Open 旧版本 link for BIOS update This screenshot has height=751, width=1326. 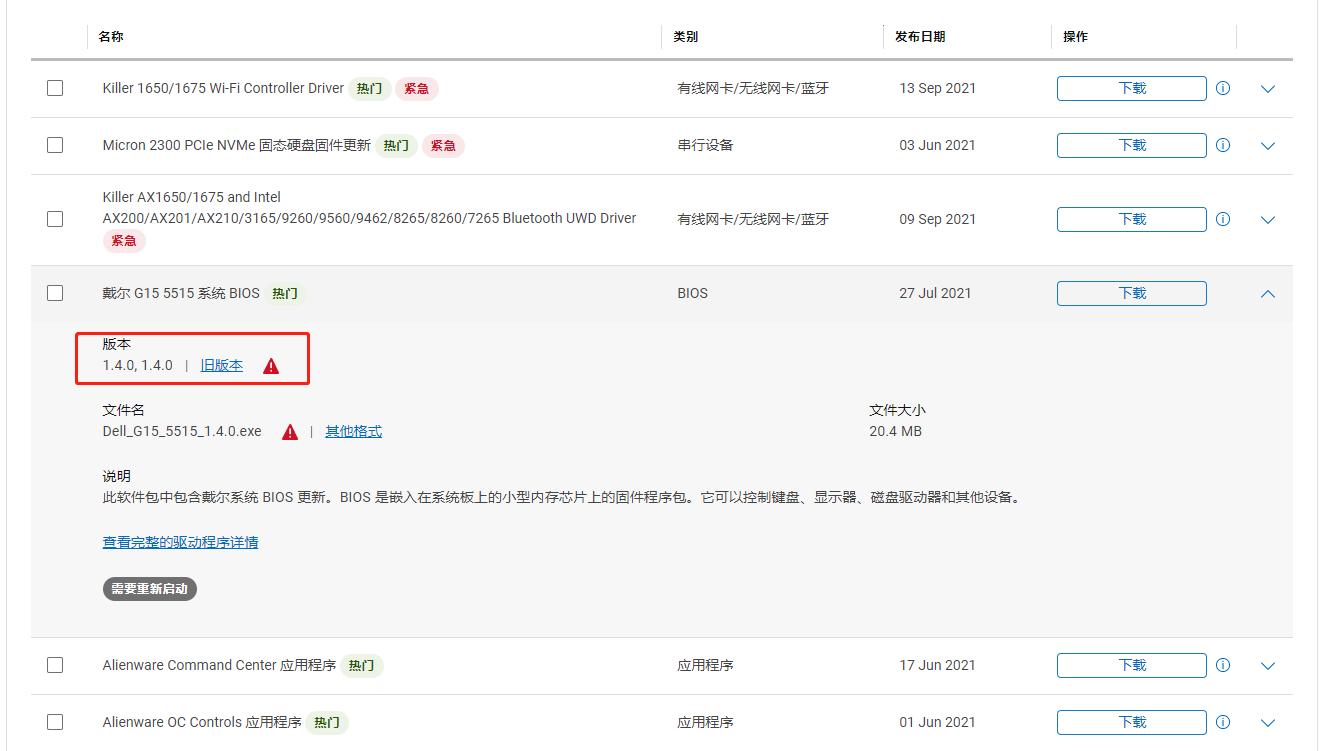point(221,365)
